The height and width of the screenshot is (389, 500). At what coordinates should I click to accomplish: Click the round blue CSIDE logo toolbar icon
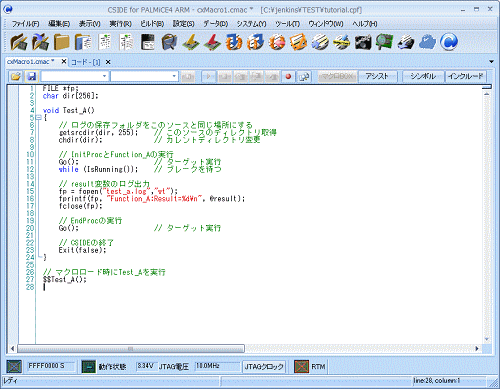point(449,42)
